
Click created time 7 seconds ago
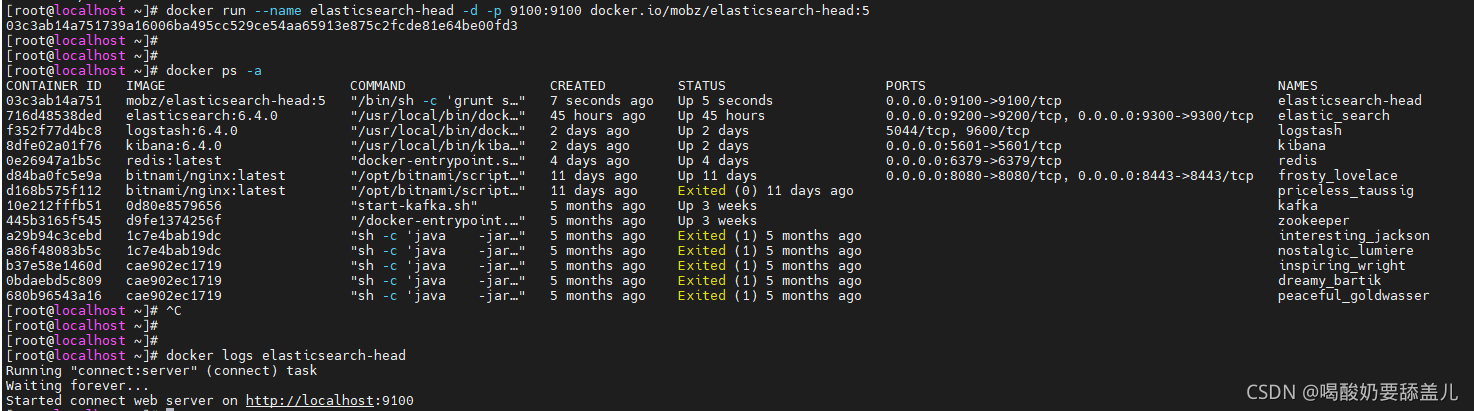pyautogui.click(x=602, y=101)
